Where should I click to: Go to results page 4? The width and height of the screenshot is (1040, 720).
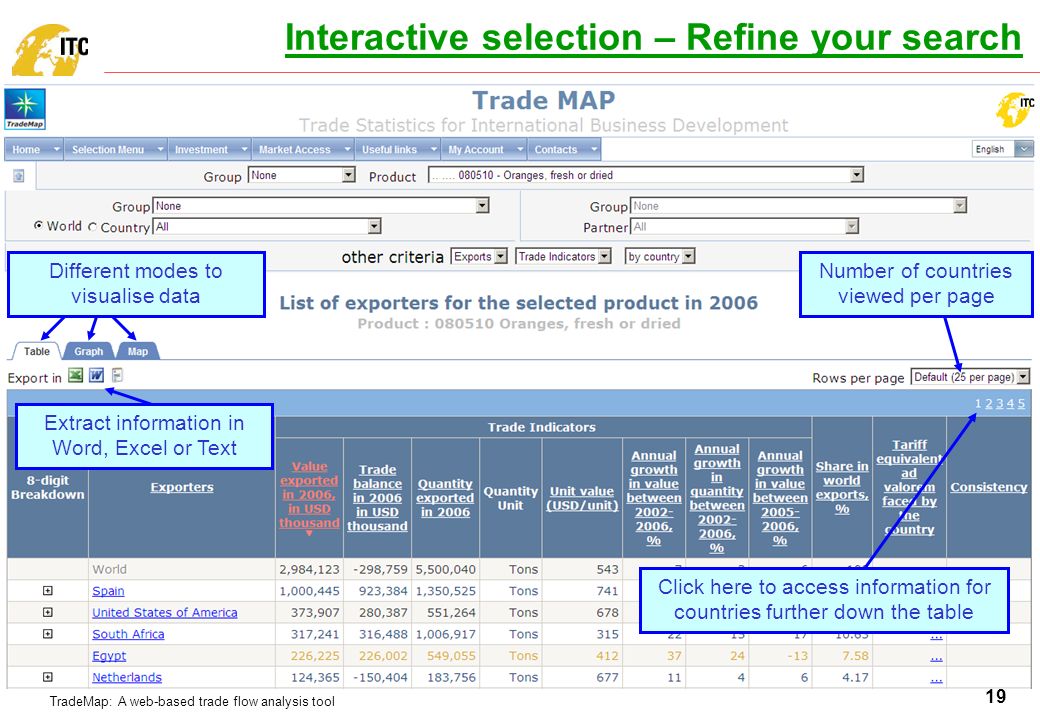(1010, 403)
